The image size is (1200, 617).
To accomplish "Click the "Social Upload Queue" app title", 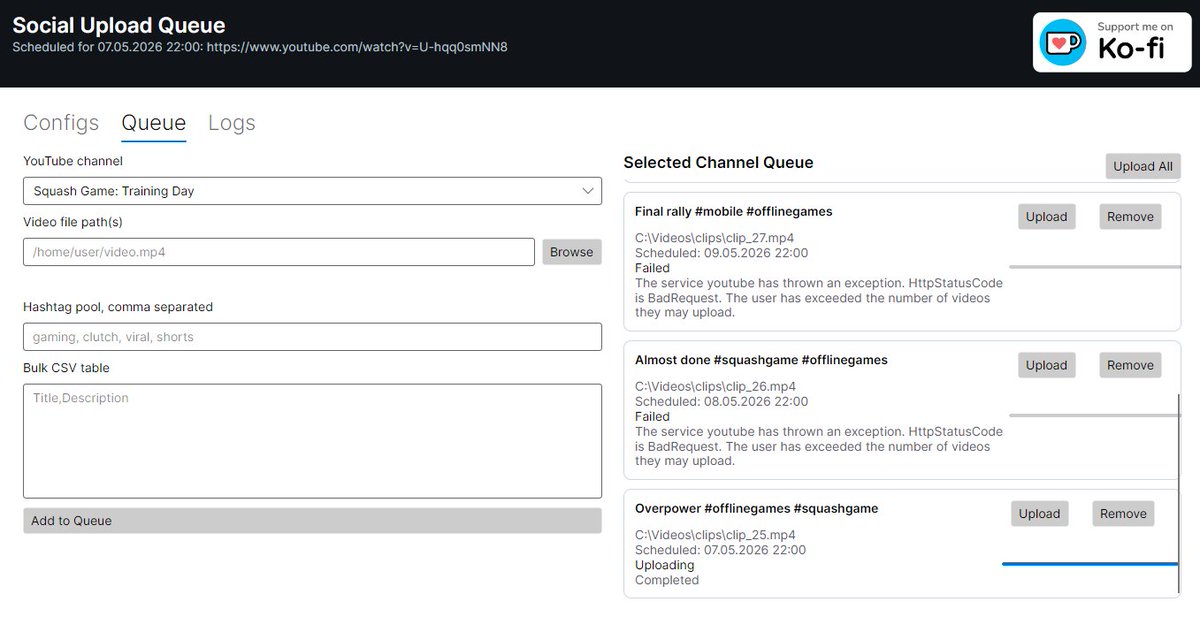I will click(119, 25).
